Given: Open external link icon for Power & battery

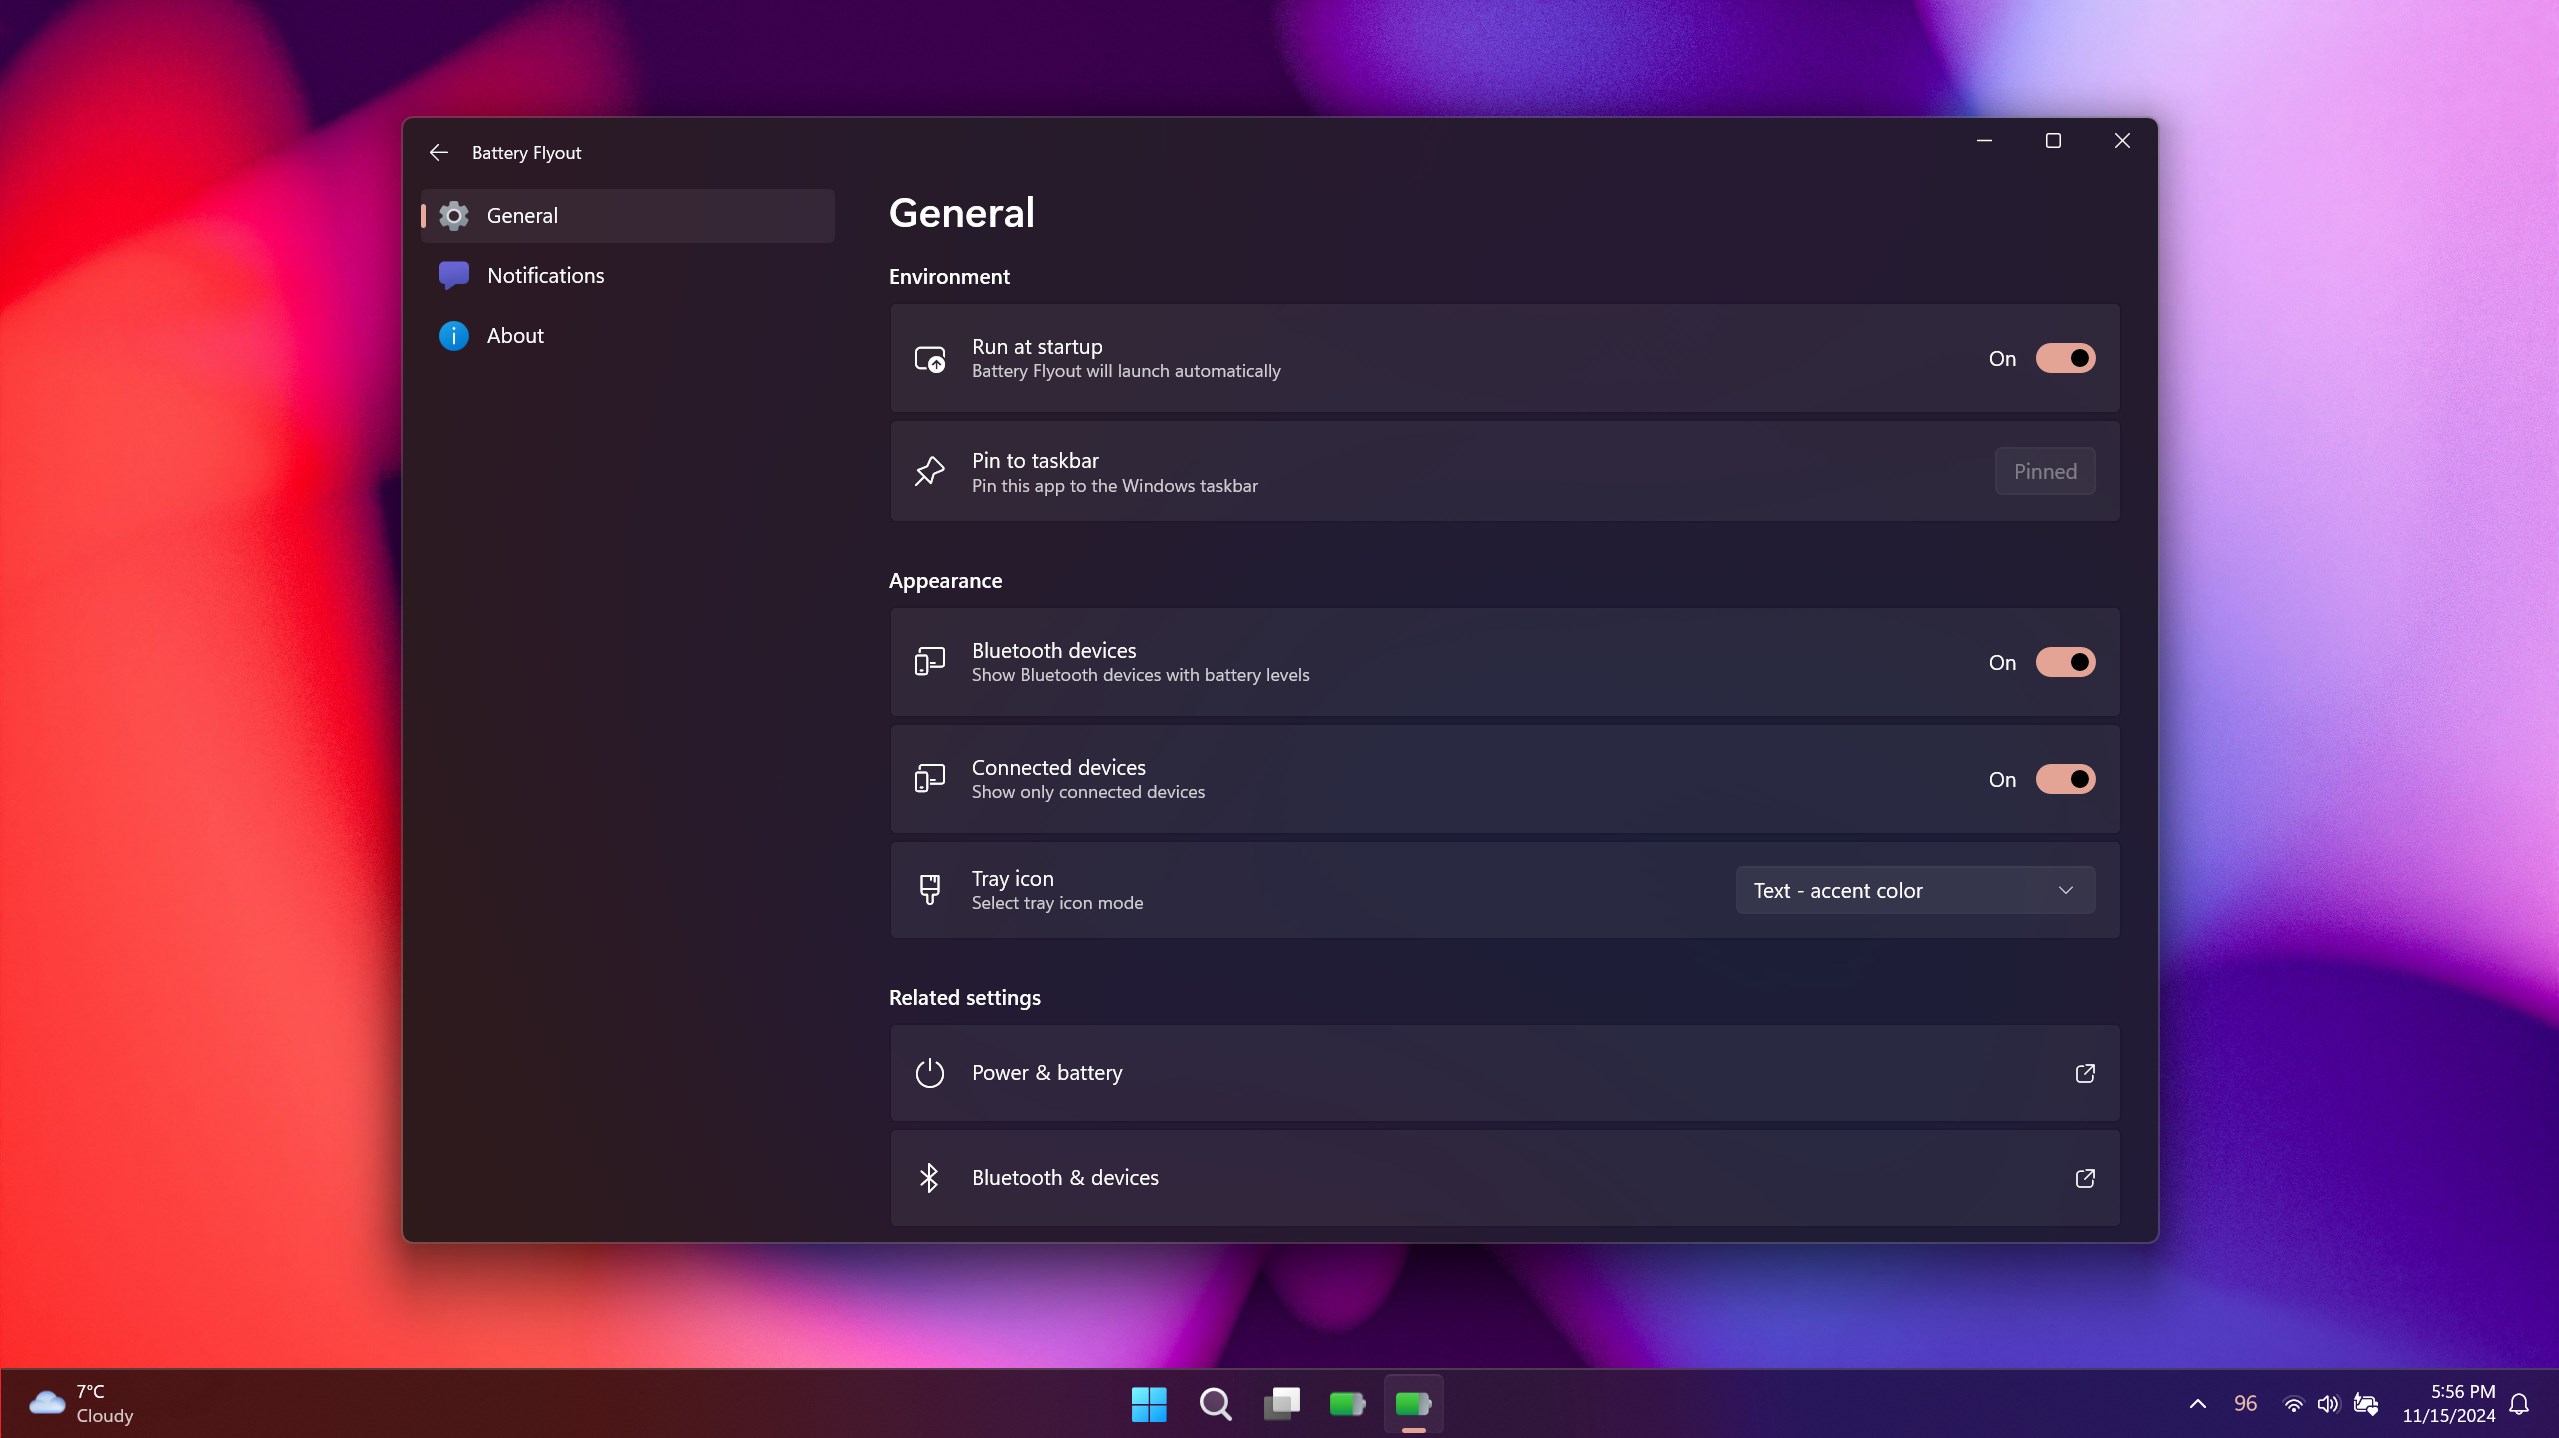Looking at the screenshot, I should [2084, 1073].
